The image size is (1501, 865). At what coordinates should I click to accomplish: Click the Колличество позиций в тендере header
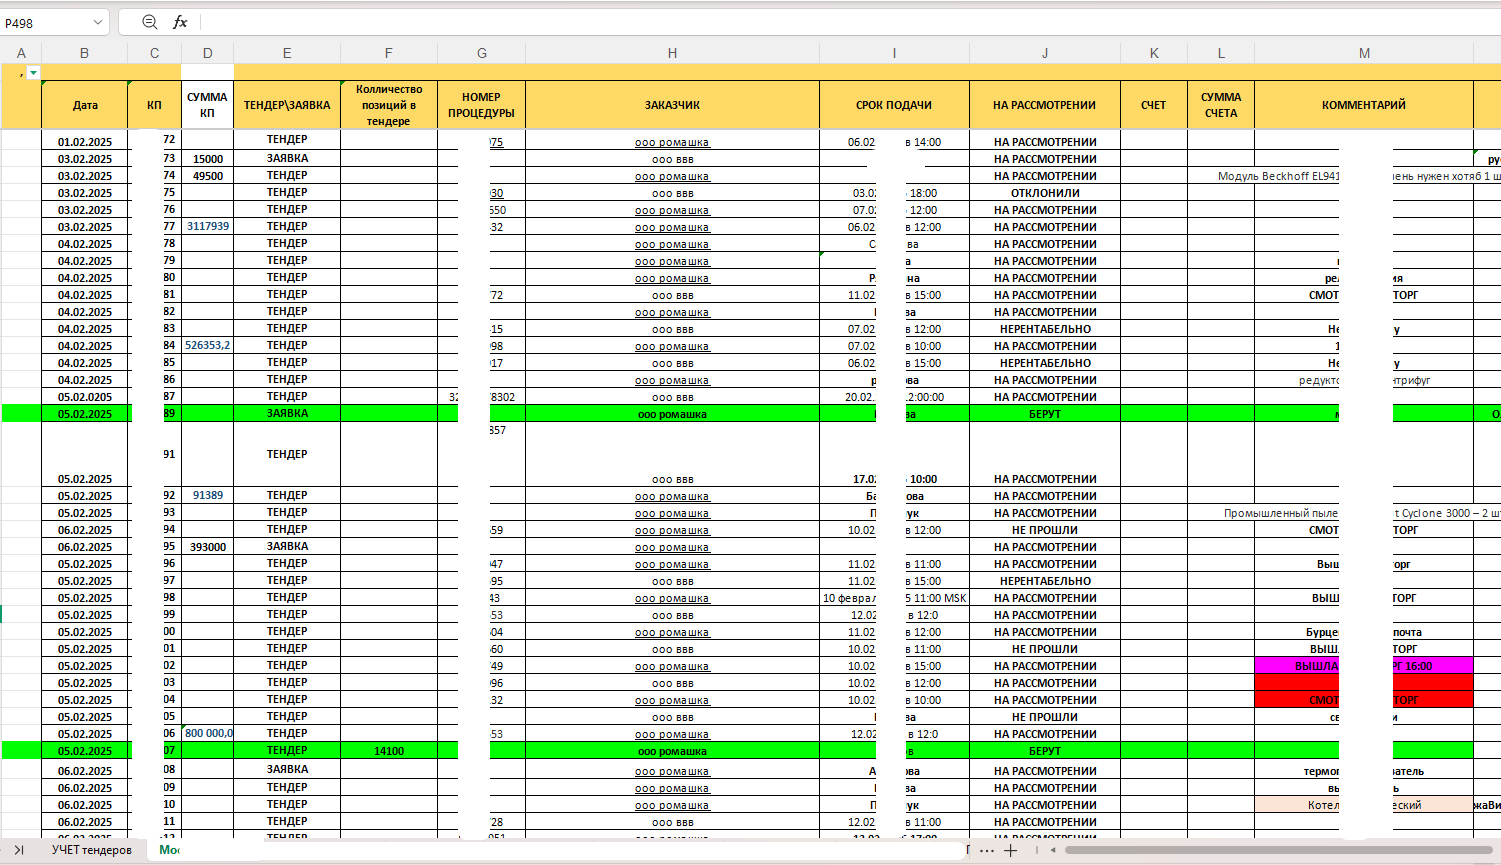(x=389, y=105)
